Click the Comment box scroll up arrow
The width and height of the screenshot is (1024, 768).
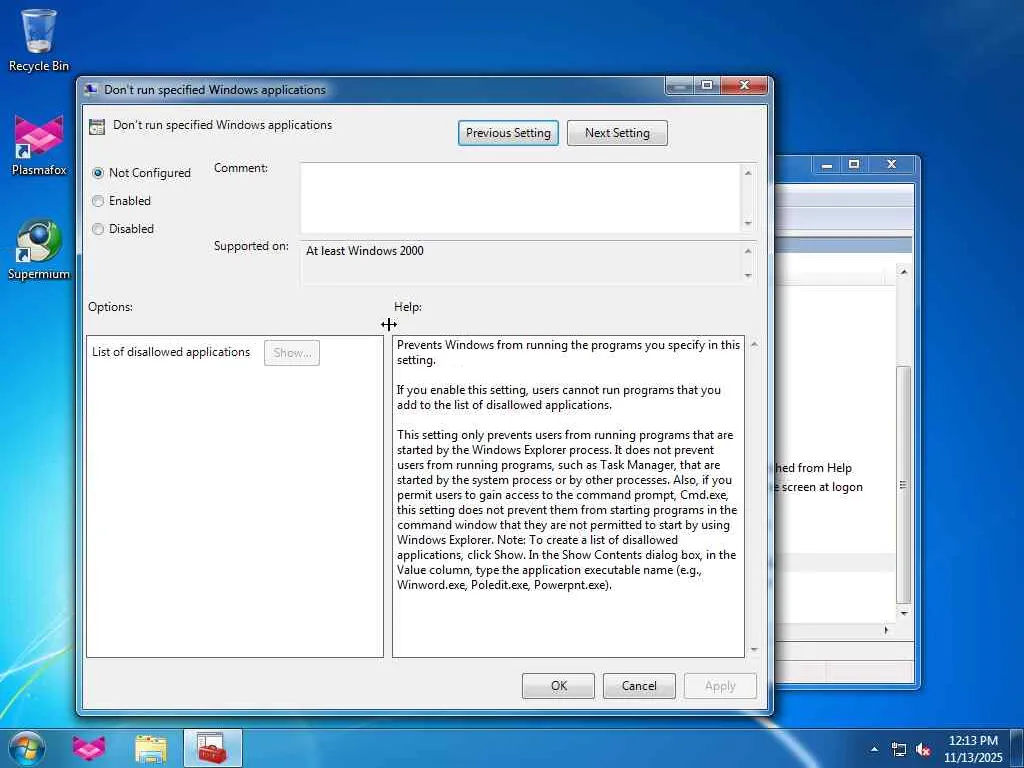[x=748, y=172]
